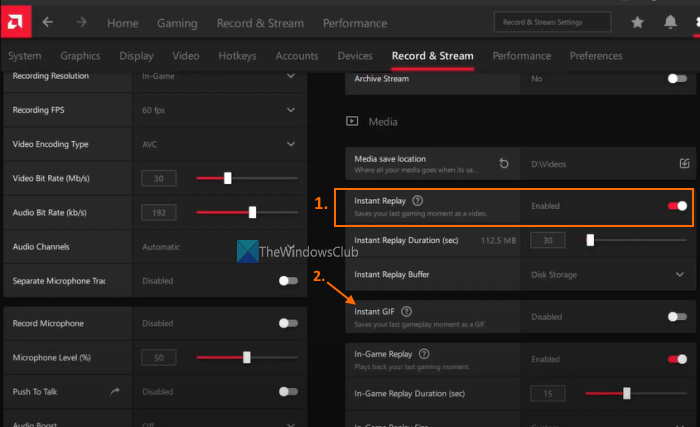Screen dimensions: 700x427
Task: Click Audio Bit Rate value box
Action: pyautogui.click(x=159, y=213)
